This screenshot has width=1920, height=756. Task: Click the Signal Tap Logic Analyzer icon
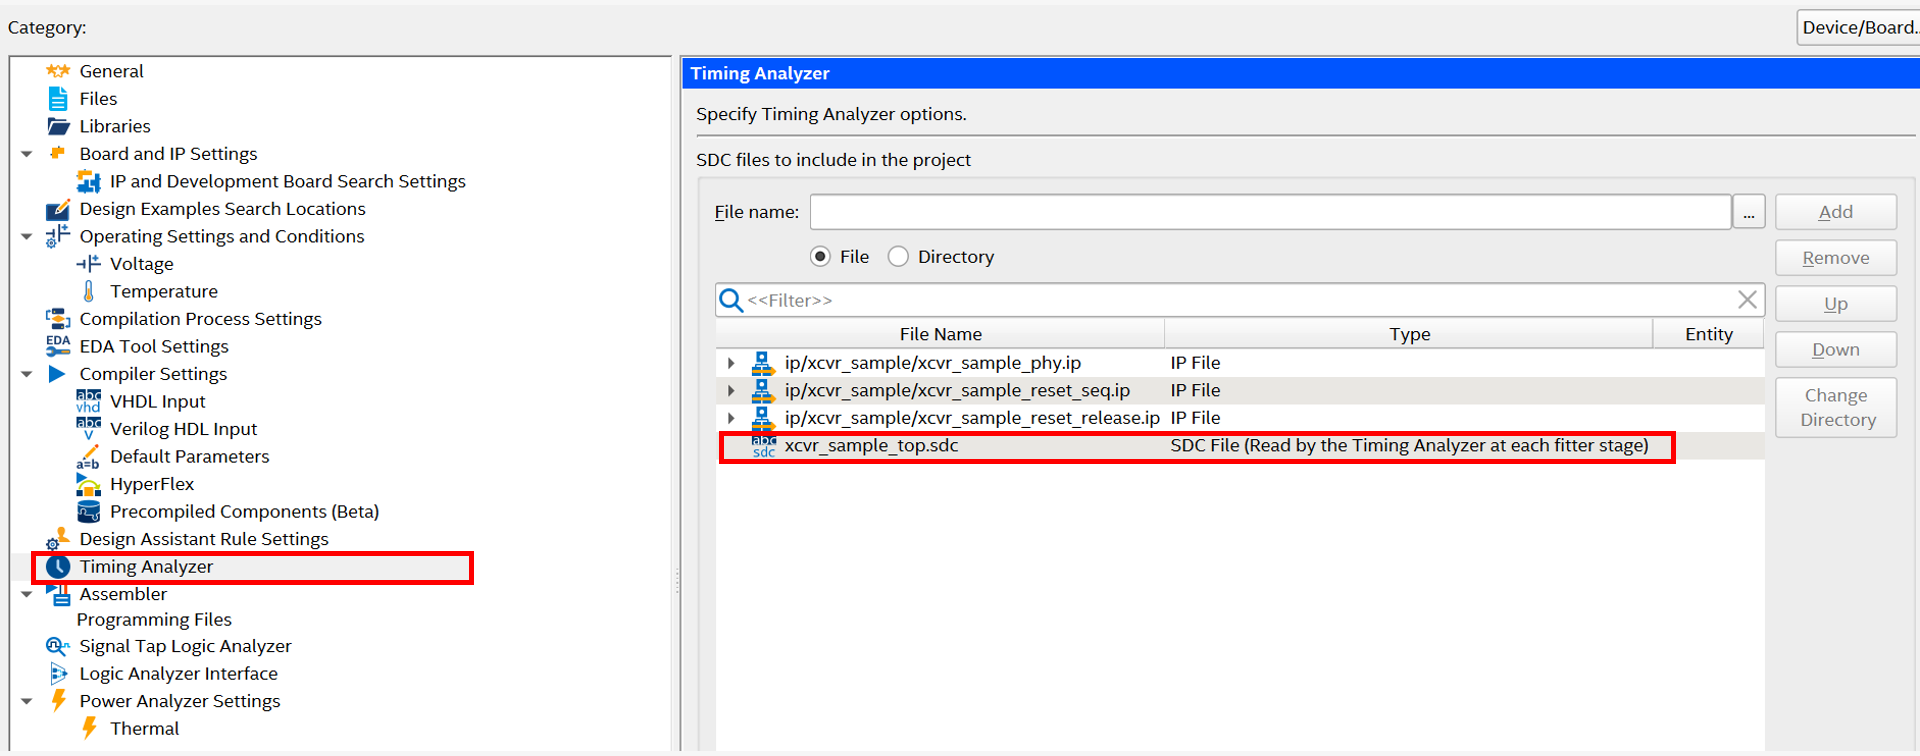[x=58, y=646]
